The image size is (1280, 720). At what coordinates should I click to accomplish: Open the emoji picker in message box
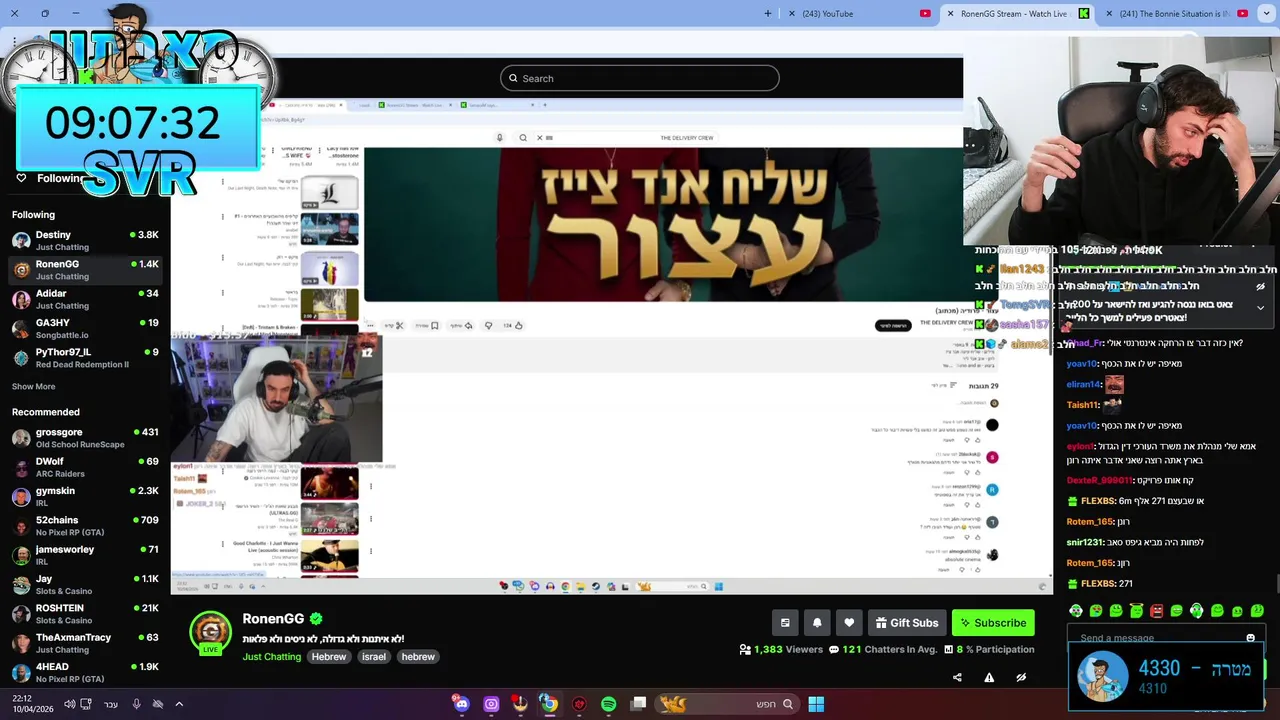[x=1250, y=638]
